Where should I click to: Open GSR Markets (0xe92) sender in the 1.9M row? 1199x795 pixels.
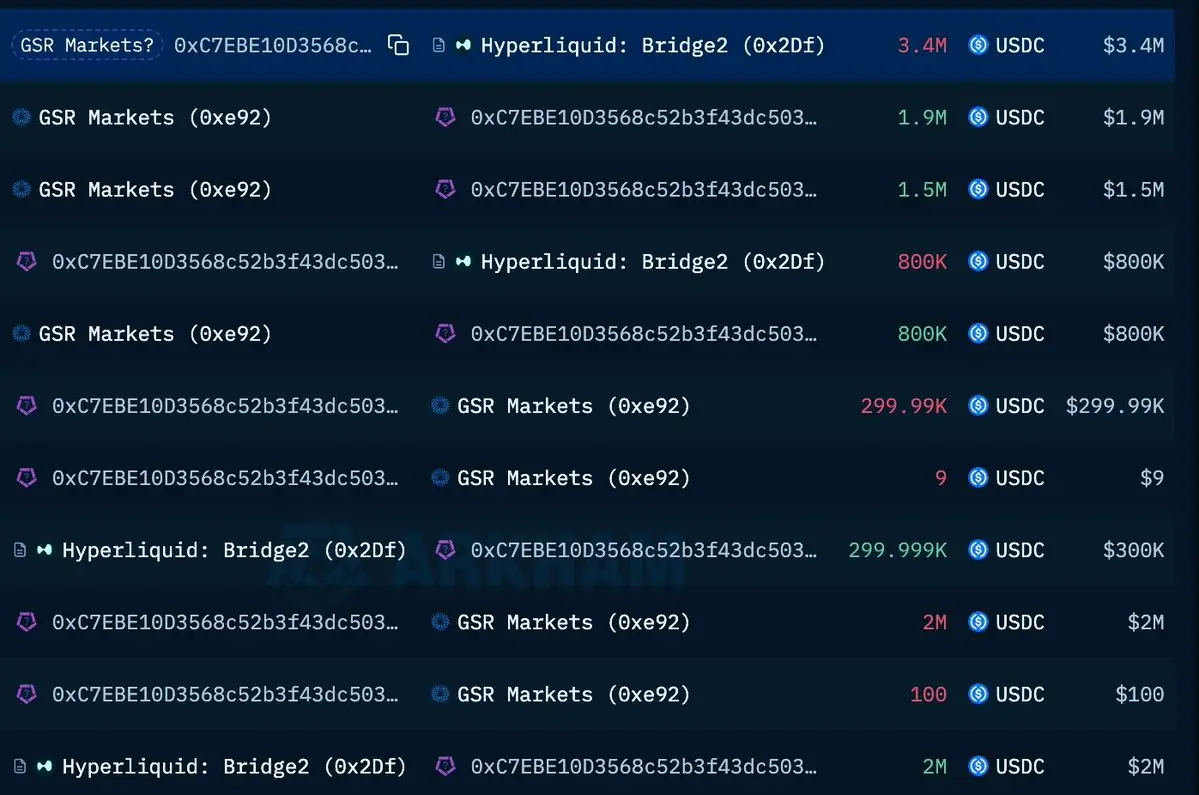(x=155, y=117)
